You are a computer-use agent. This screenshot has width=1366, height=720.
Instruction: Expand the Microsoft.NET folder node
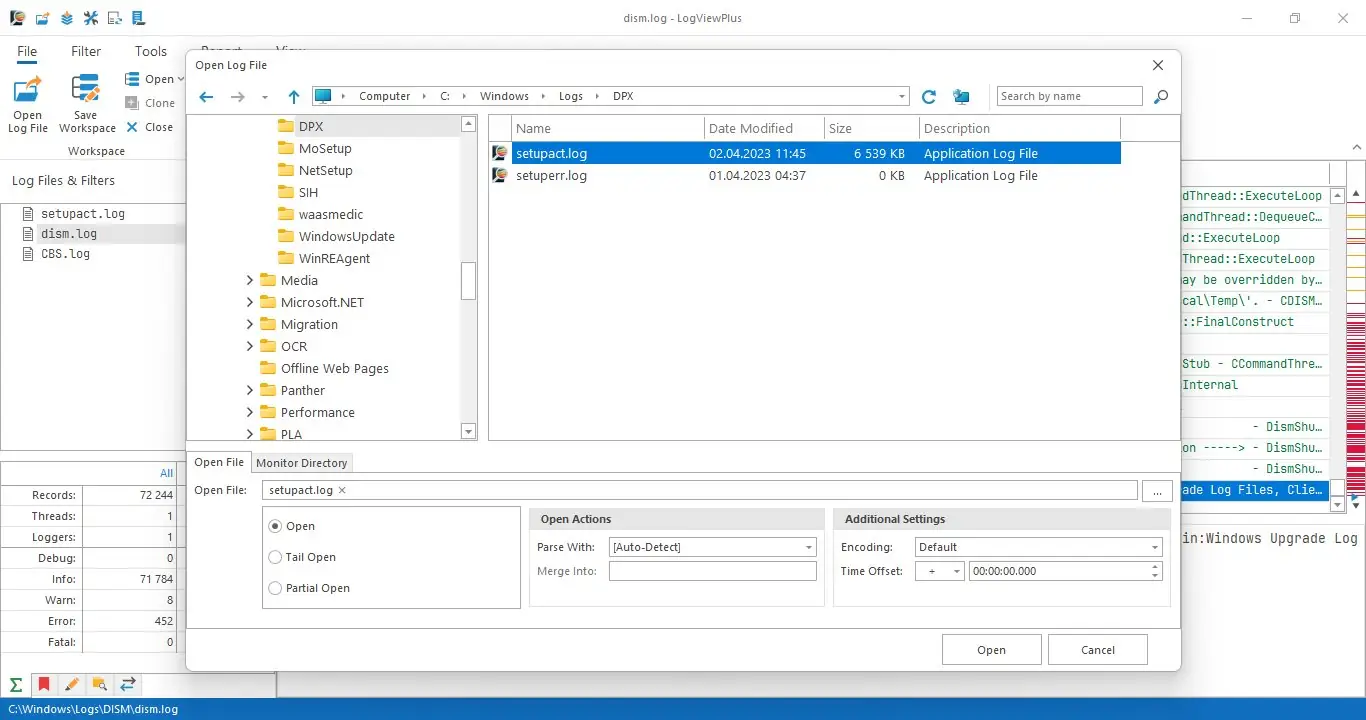250,303
